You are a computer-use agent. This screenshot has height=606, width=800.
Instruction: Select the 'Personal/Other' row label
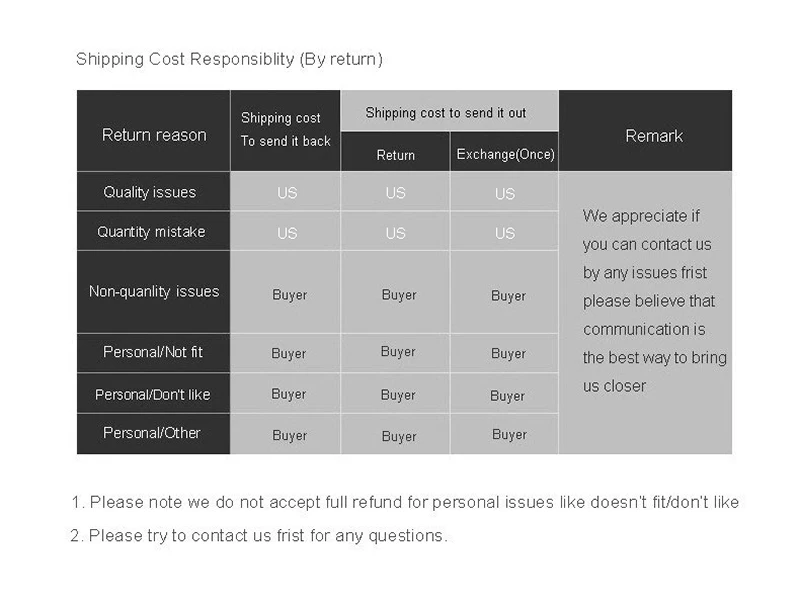coord(154,434)
